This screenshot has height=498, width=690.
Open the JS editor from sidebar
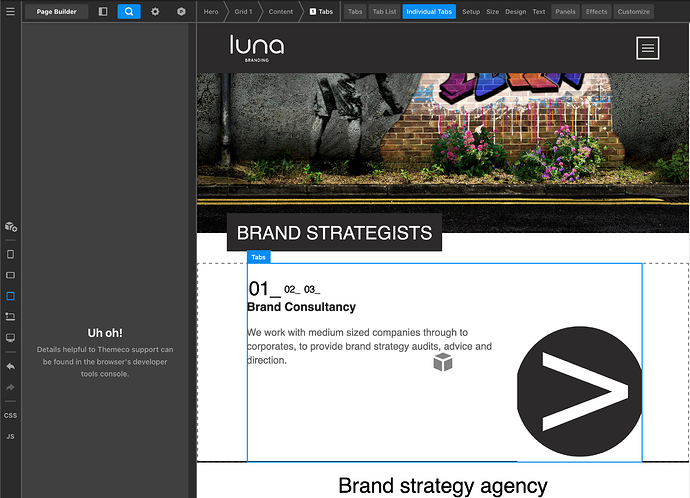[10, 437]
